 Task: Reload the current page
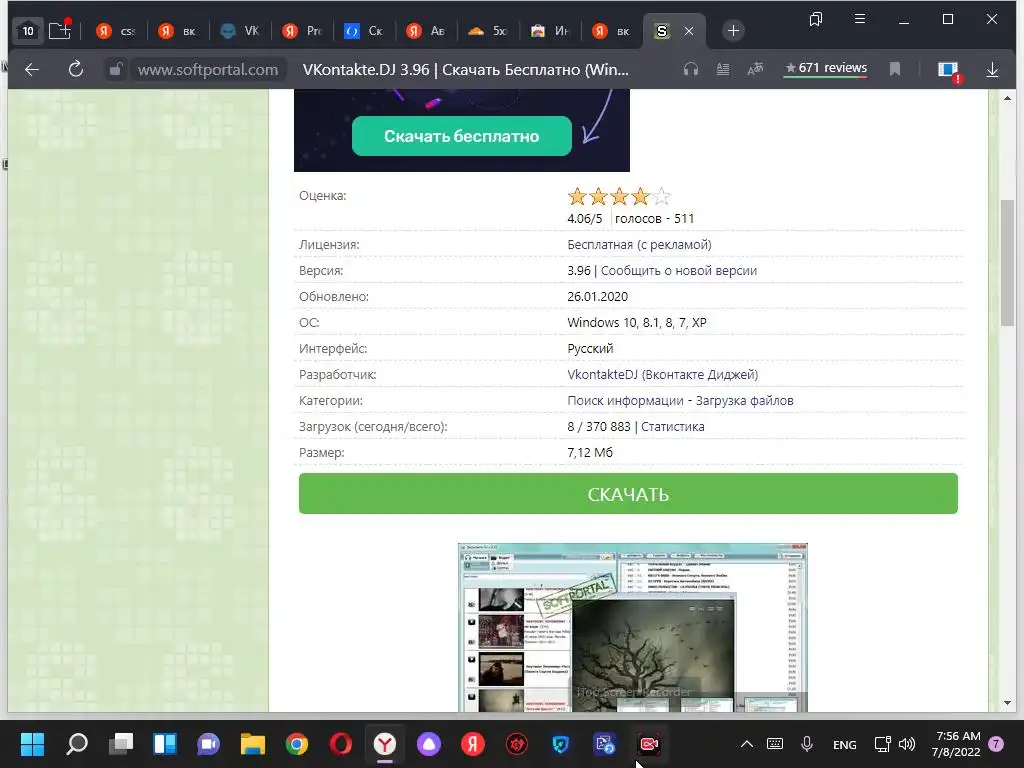click(76, 69)
